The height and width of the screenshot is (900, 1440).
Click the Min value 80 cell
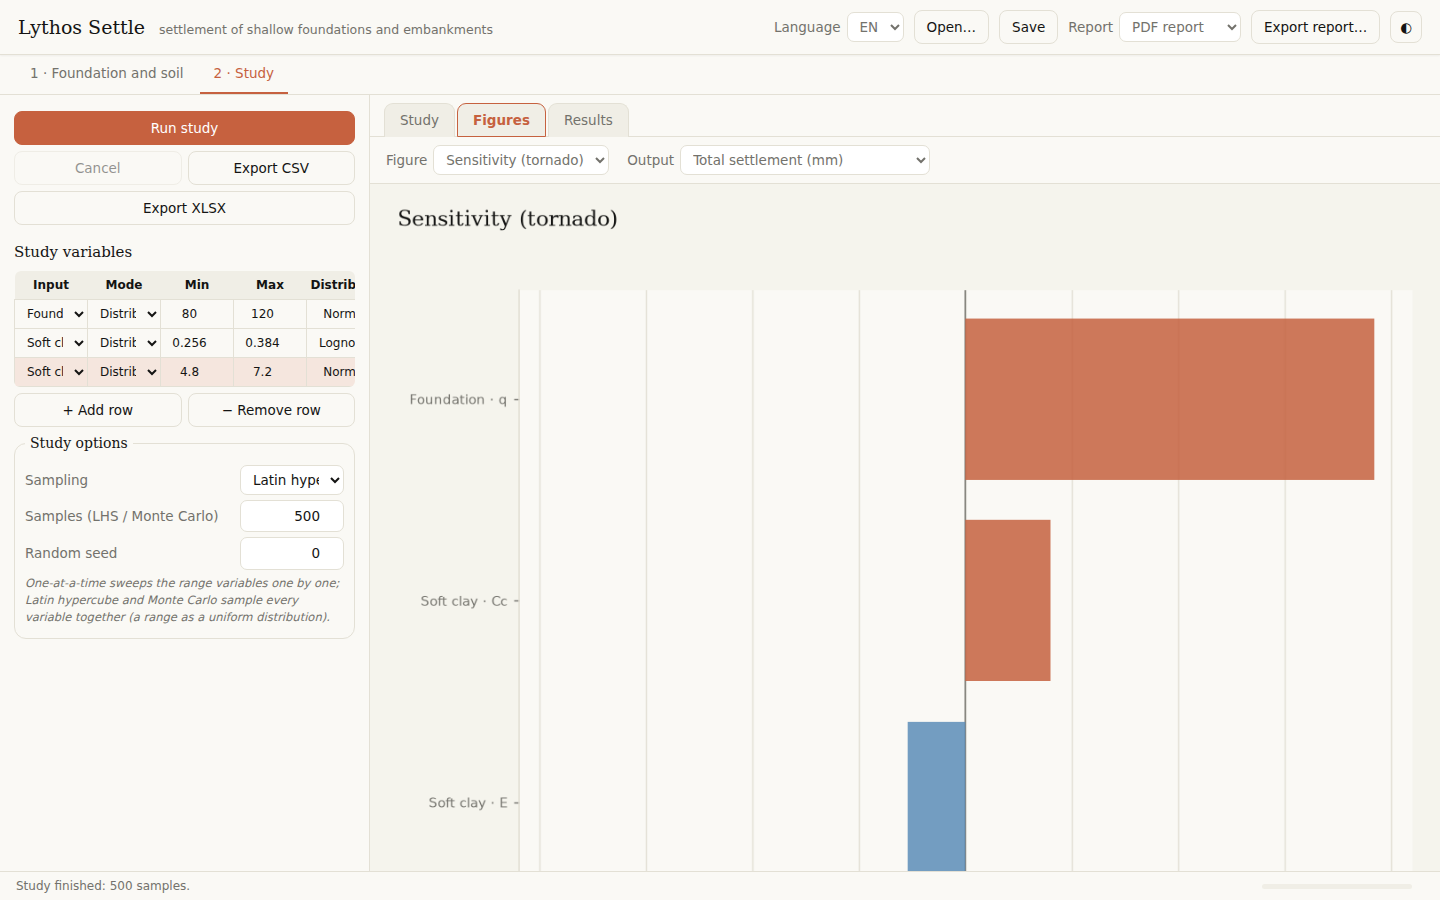197,314
